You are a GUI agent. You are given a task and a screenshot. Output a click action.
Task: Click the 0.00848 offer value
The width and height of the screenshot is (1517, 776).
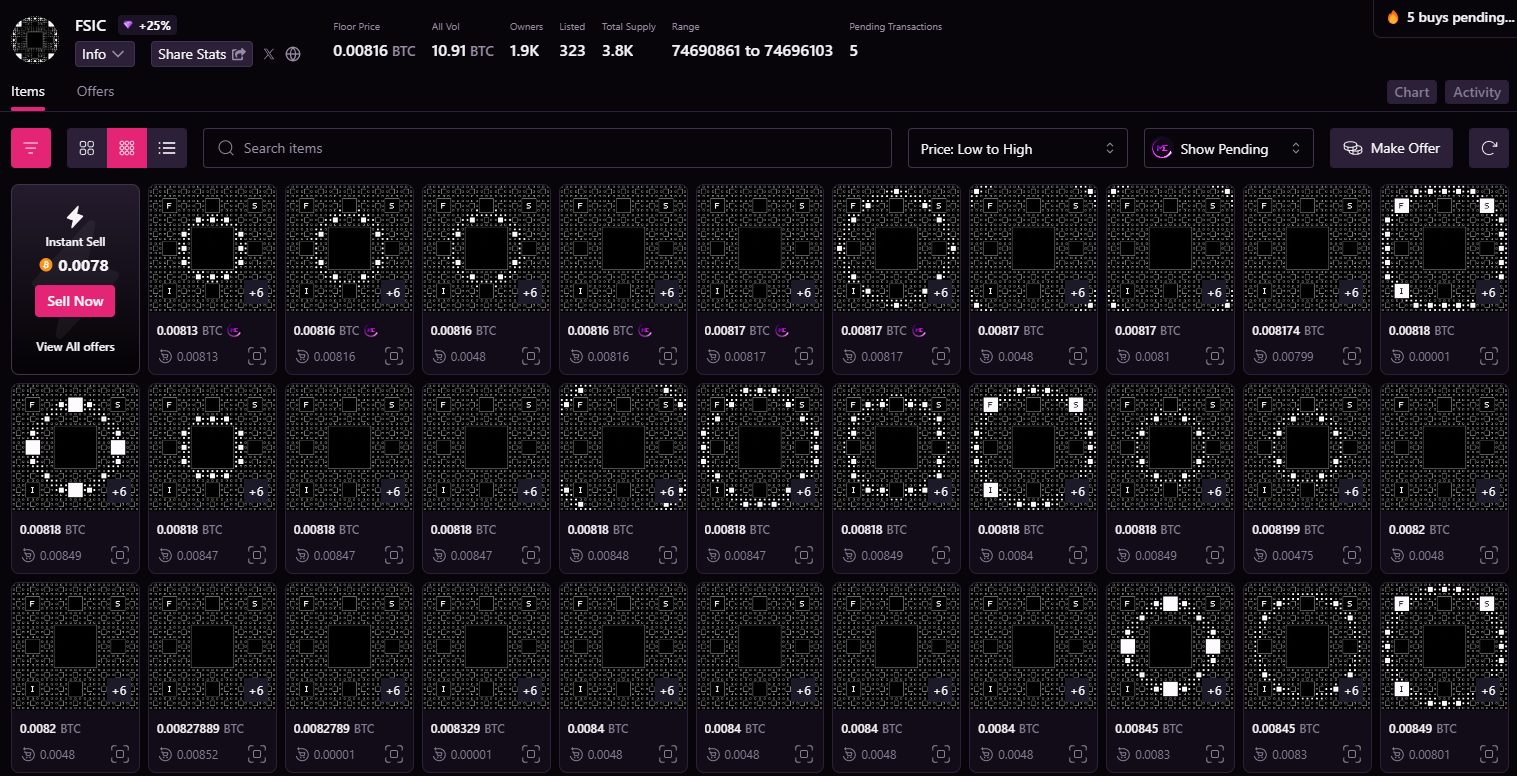(x=607, y=555)
